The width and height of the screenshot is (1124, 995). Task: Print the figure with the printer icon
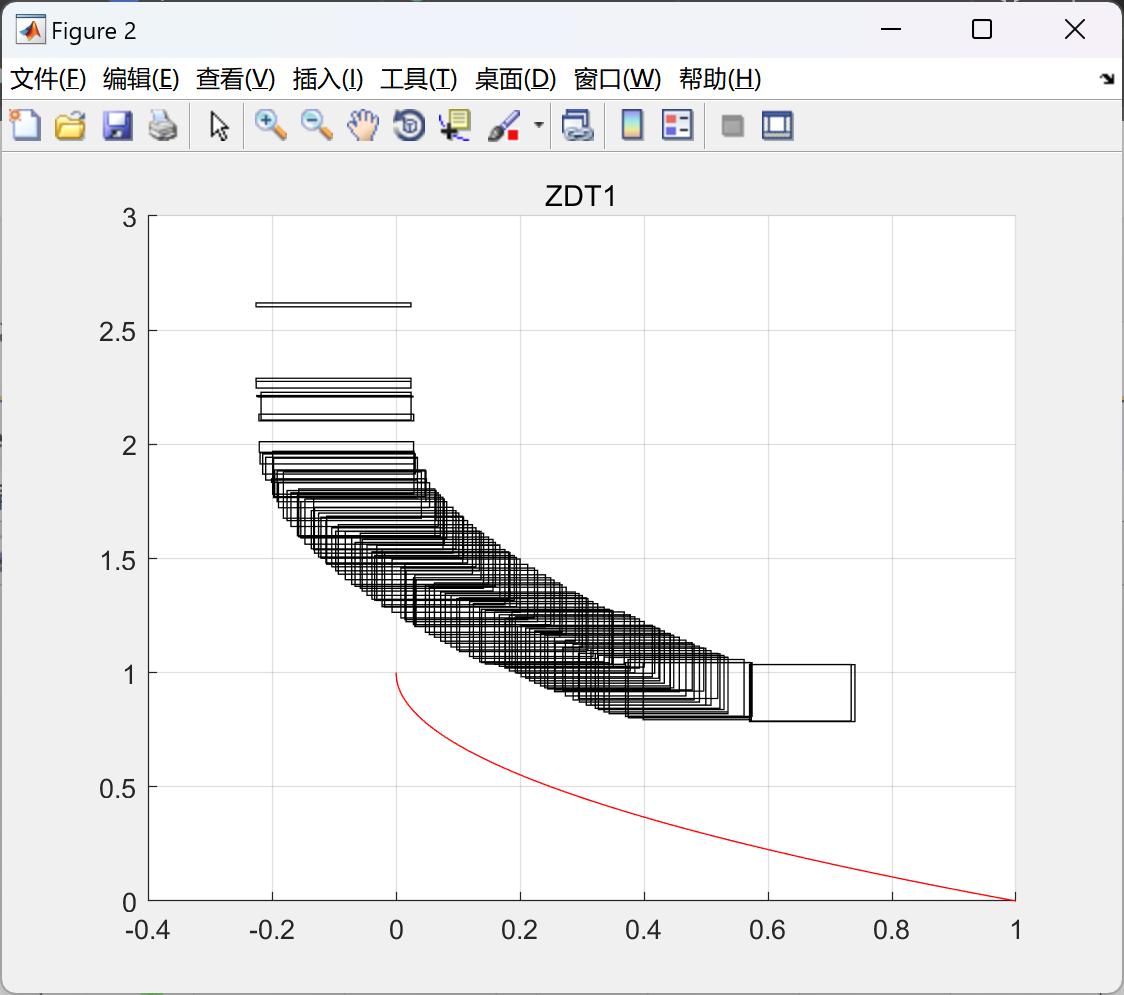(163, 125)
